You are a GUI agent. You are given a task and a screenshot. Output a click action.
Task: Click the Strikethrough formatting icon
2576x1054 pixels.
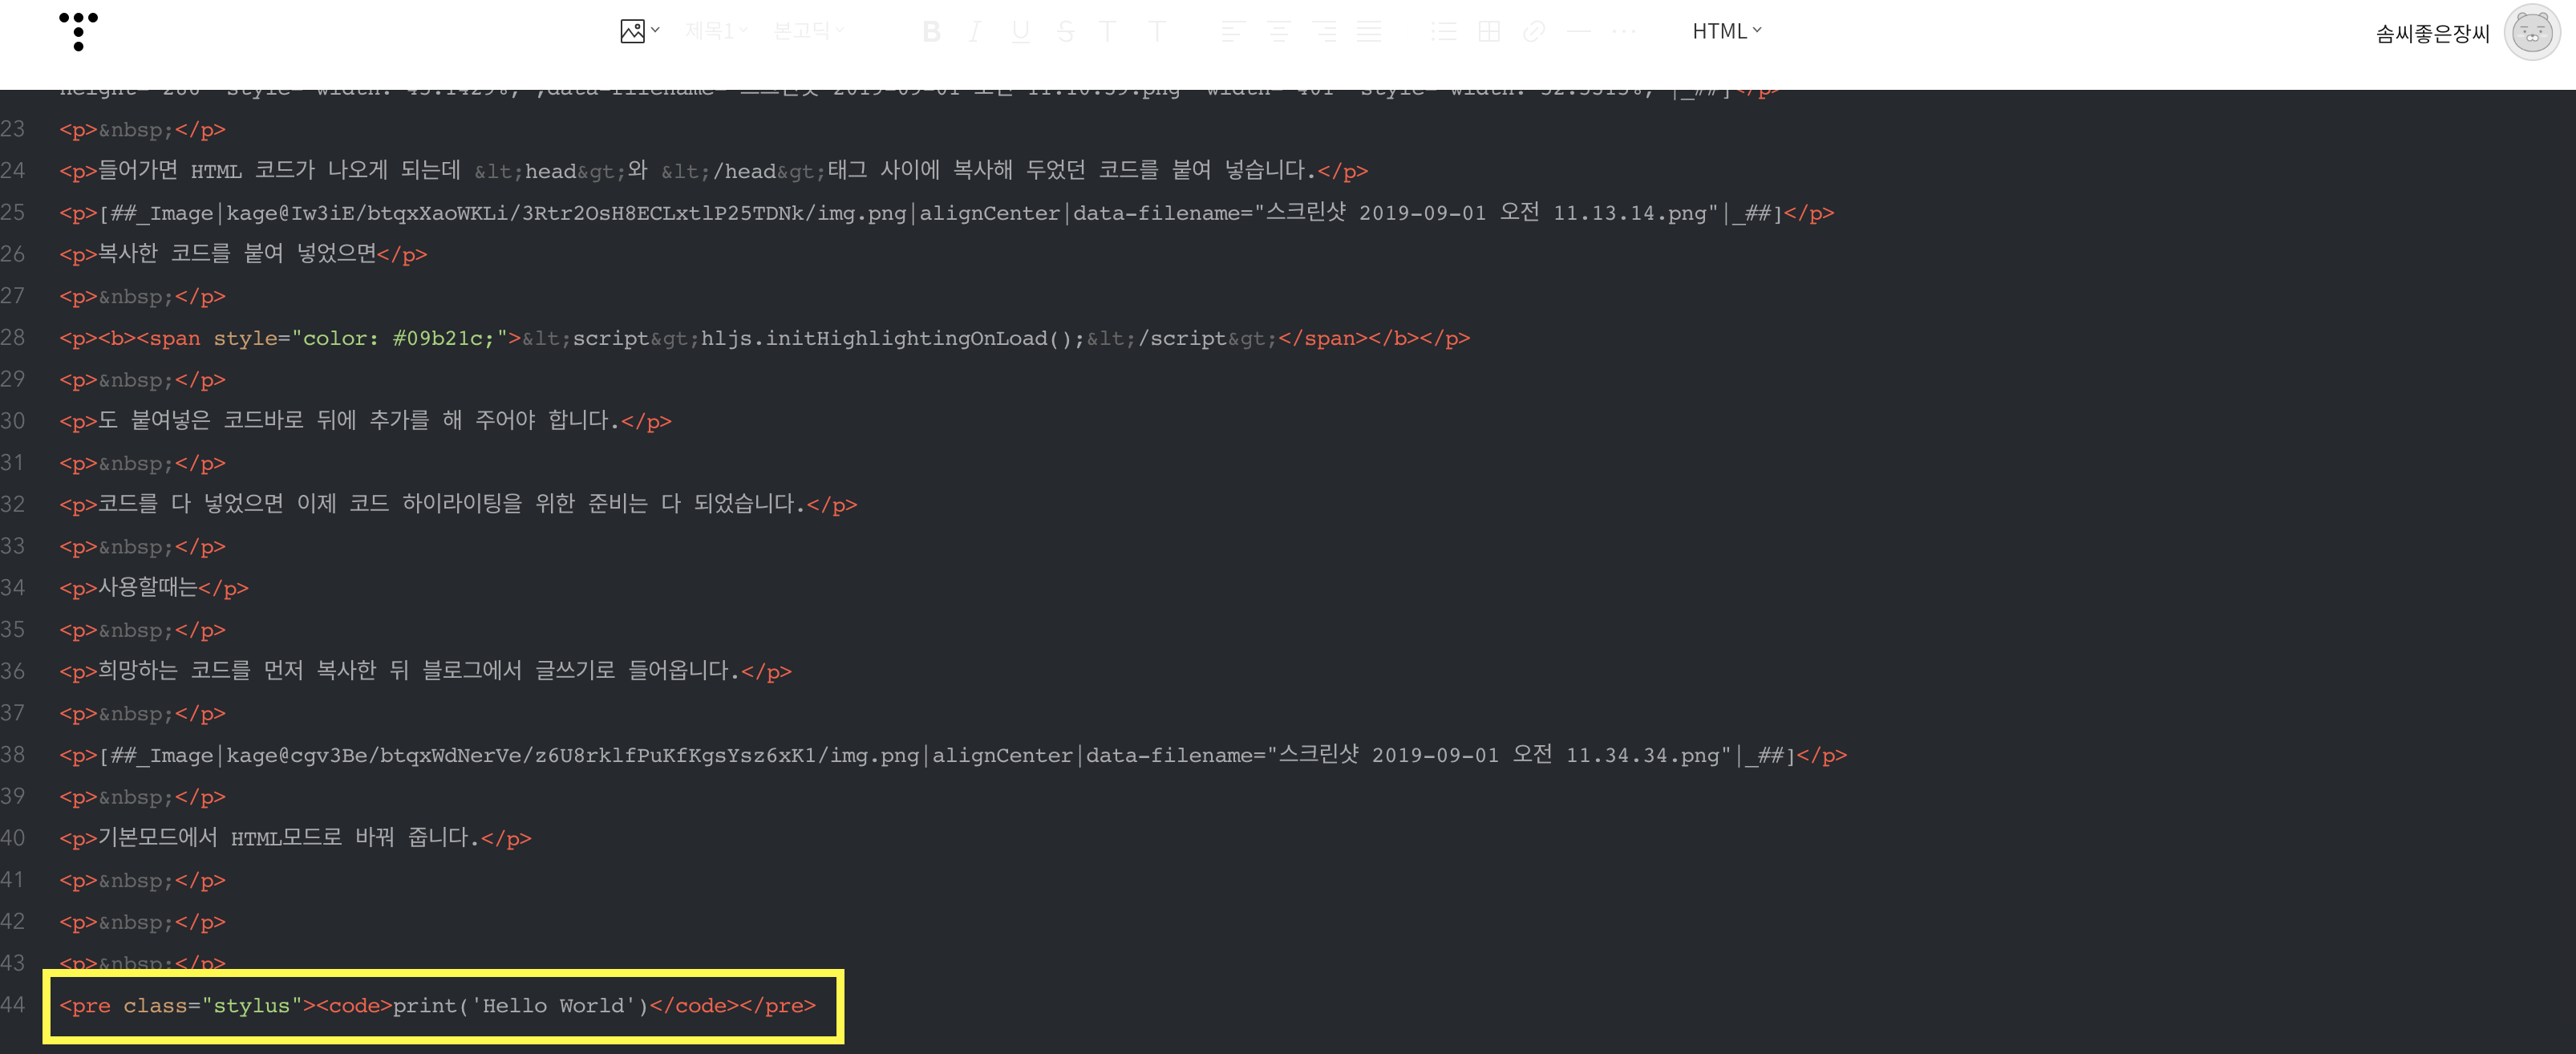(x=1065, y=32)
